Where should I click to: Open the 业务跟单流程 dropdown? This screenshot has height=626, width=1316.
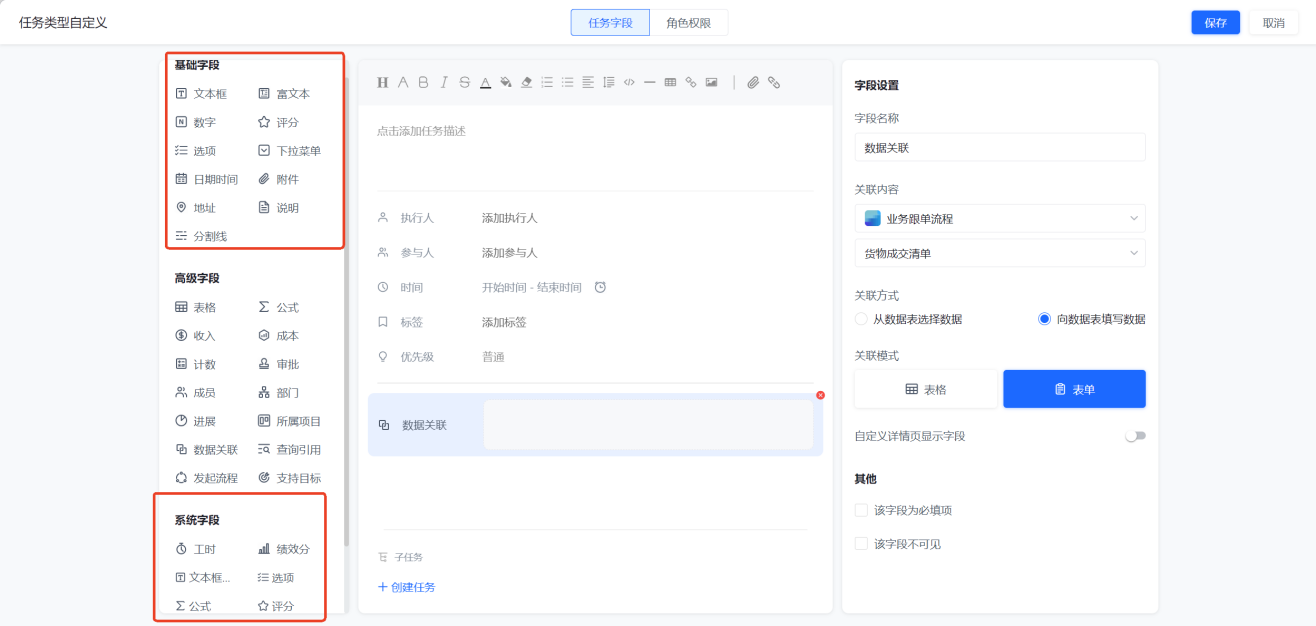point(1000,218)
